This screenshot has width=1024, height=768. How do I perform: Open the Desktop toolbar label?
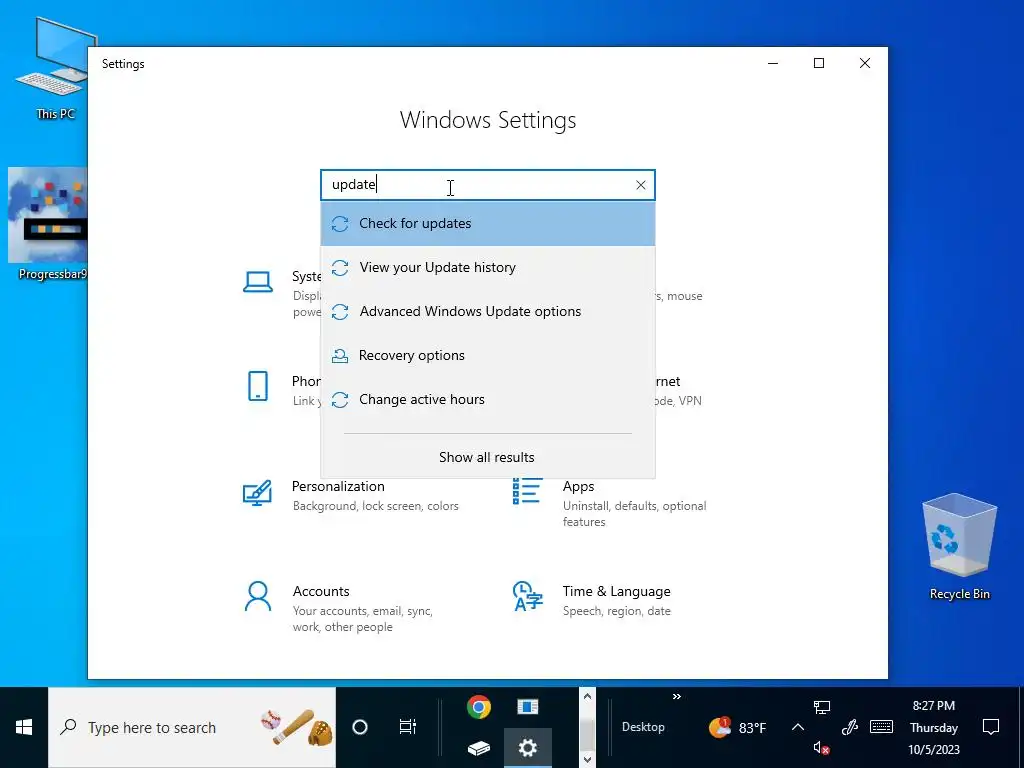[643, 727]
